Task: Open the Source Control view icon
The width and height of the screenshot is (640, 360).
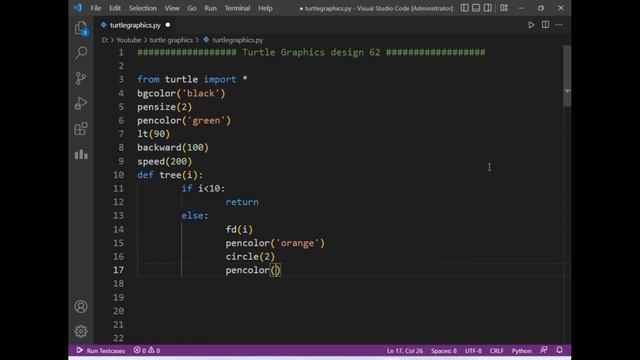Action: pos(81,78)
